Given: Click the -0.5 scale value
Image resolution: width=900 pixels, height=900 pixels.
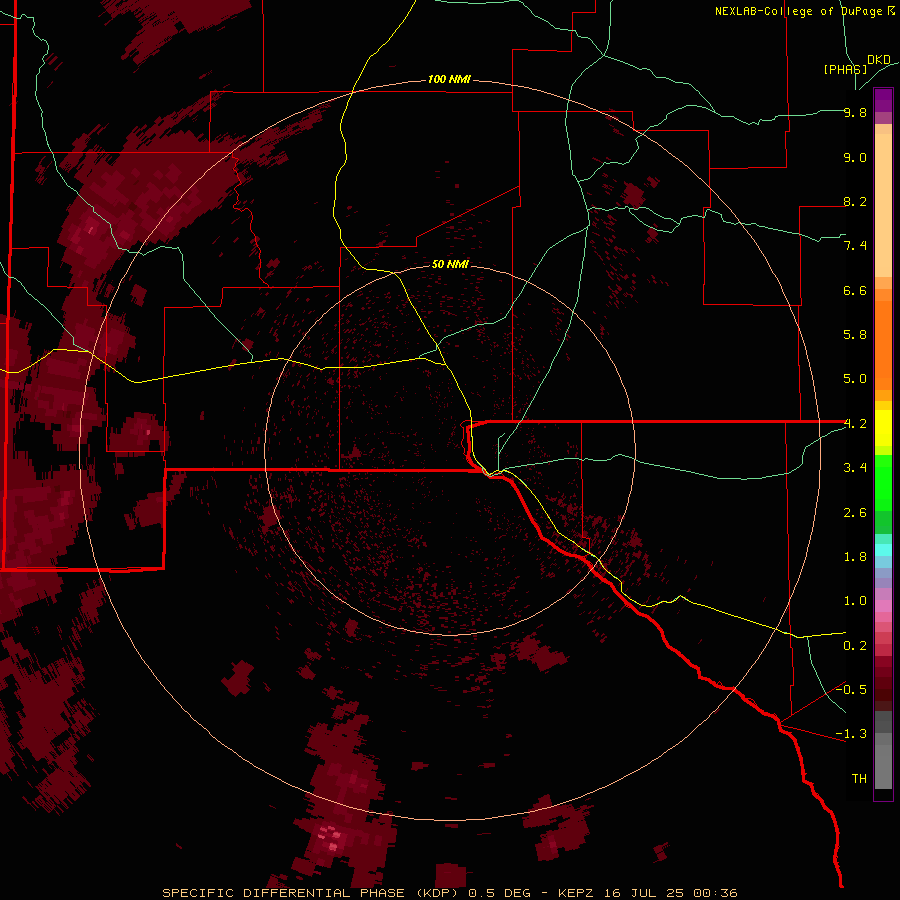Looking at the screenshot, I should click(x=851, y=689).
